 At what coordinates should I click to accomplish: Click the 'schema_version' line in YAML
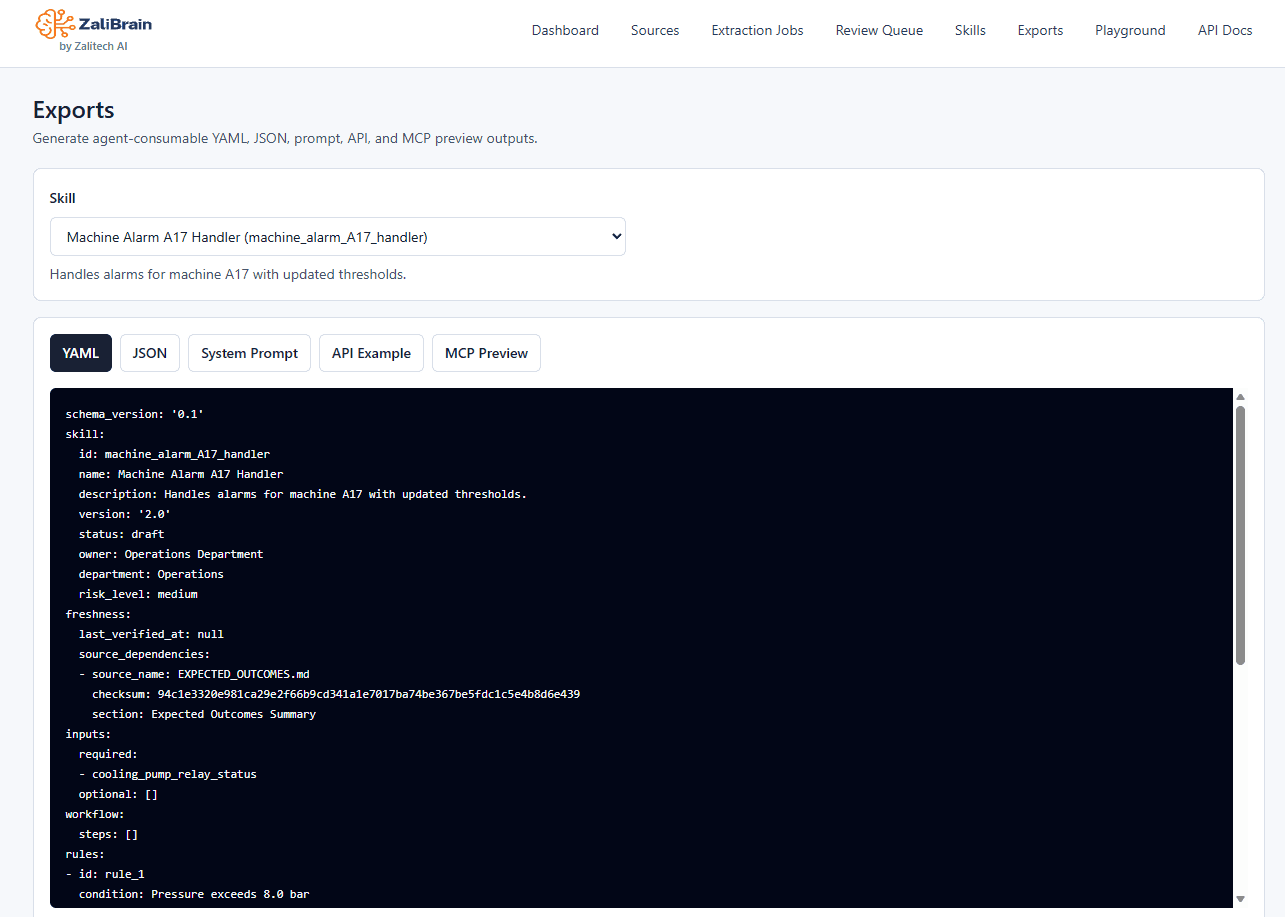click(135, 414)
